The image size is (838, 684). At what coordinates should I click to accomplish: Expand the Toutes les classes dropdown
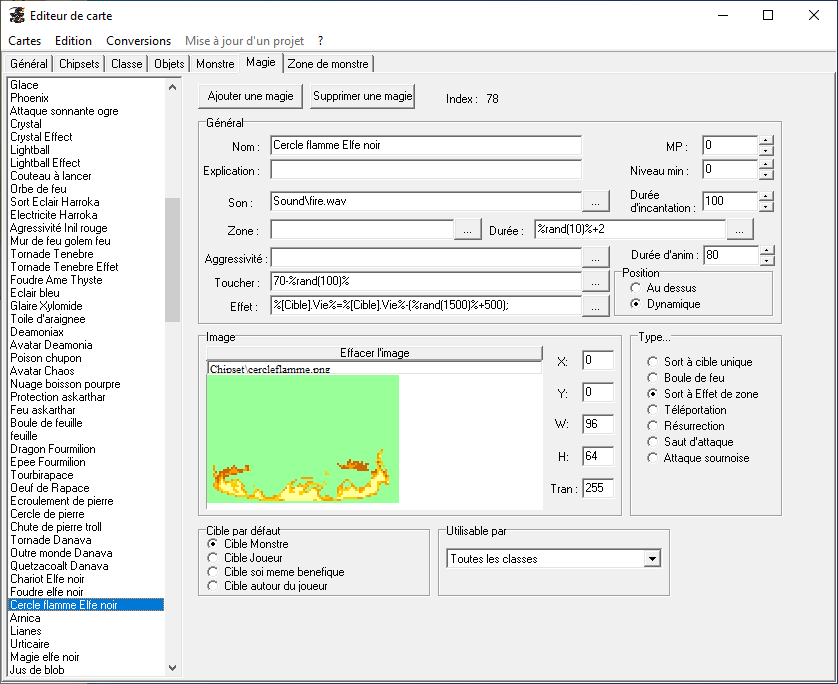652,559
